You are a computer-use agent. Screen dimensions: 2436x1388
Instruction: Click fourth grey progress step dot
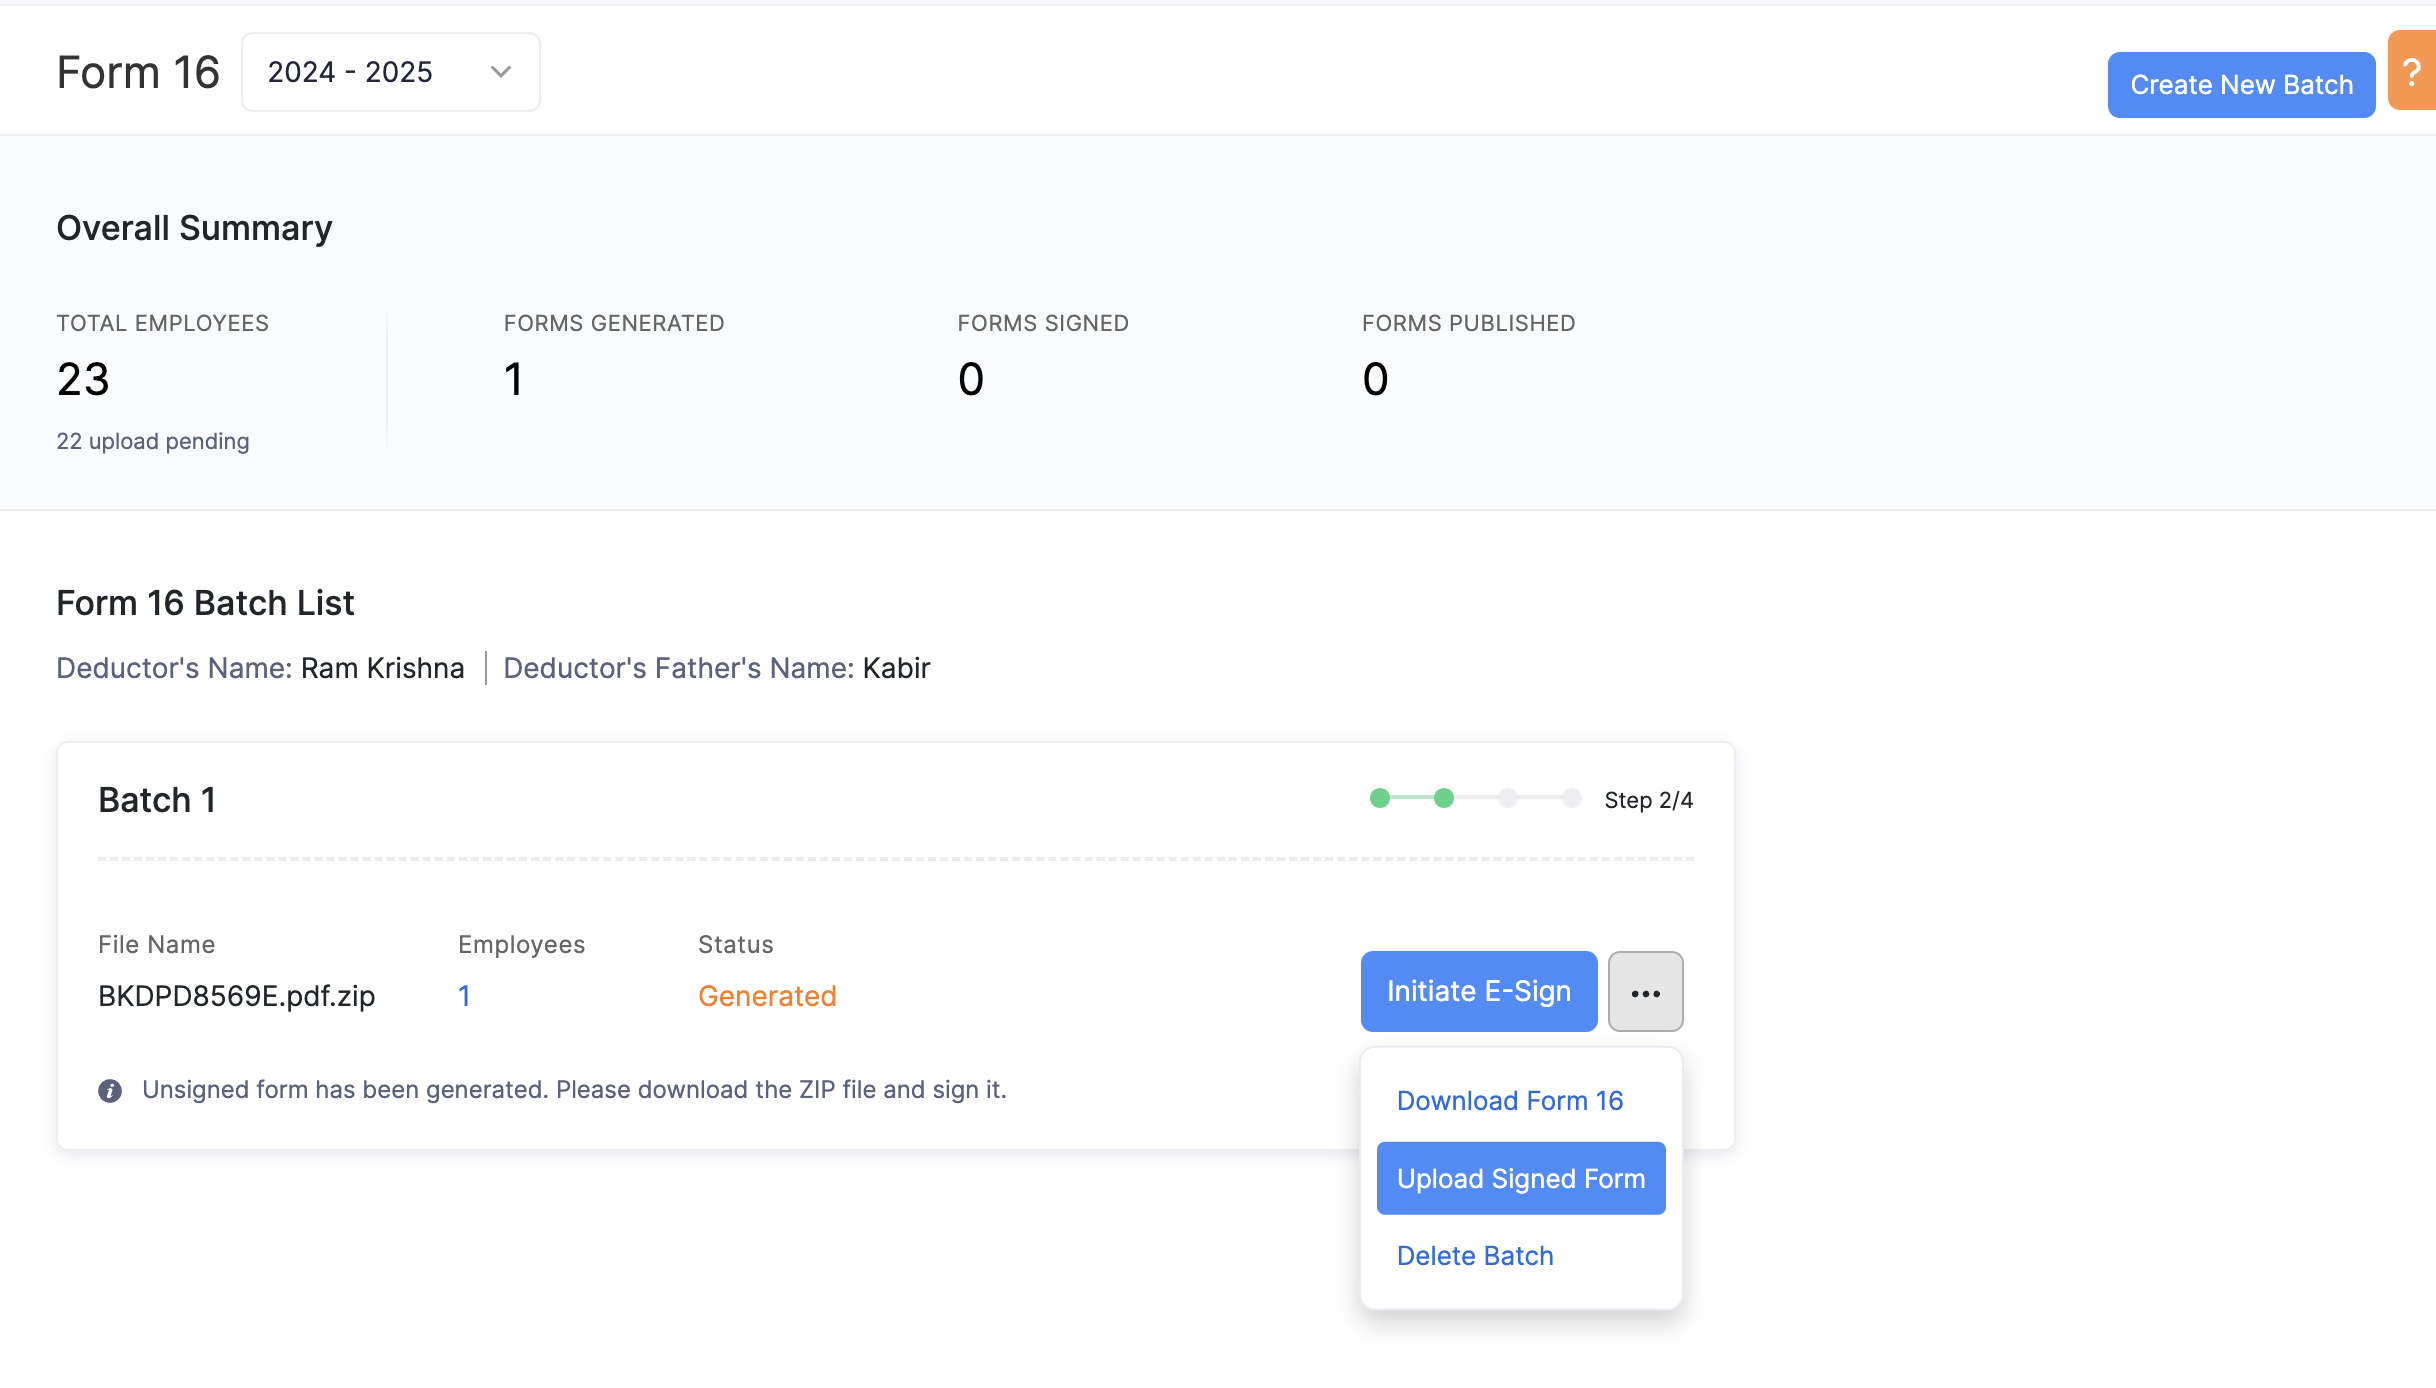click(x=1572, y=798)
